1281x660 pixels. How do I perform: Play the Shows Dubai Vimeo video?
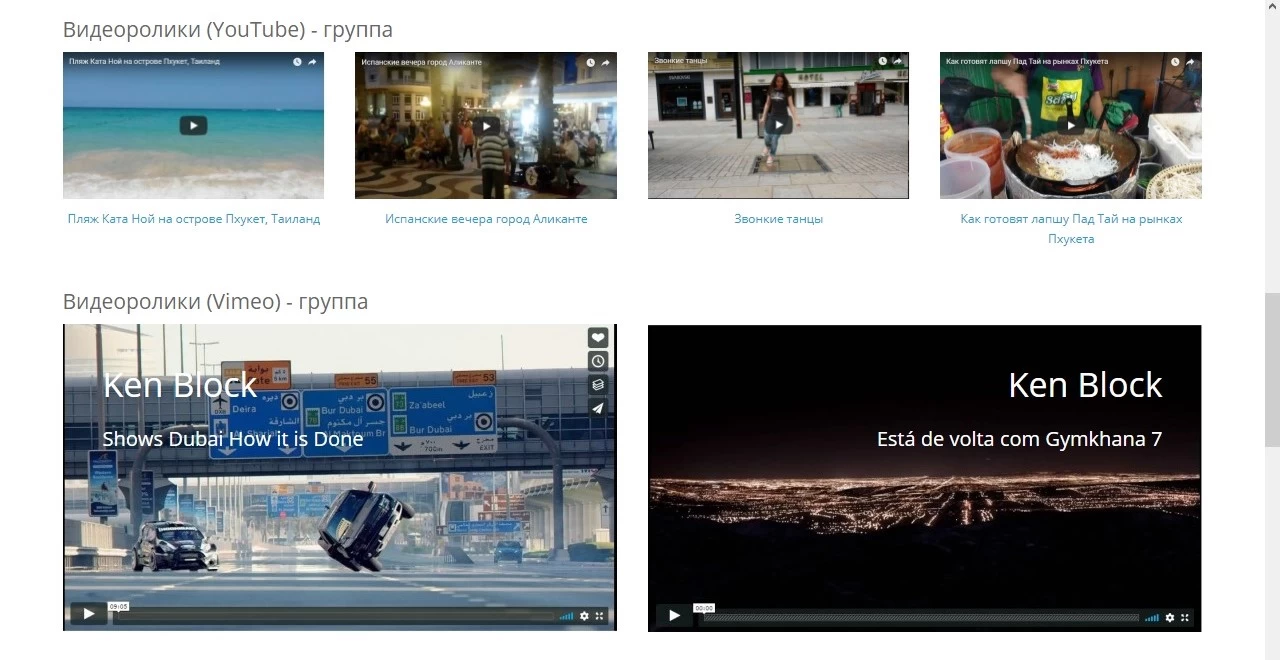pyautogui.click(x=88, y=614)
